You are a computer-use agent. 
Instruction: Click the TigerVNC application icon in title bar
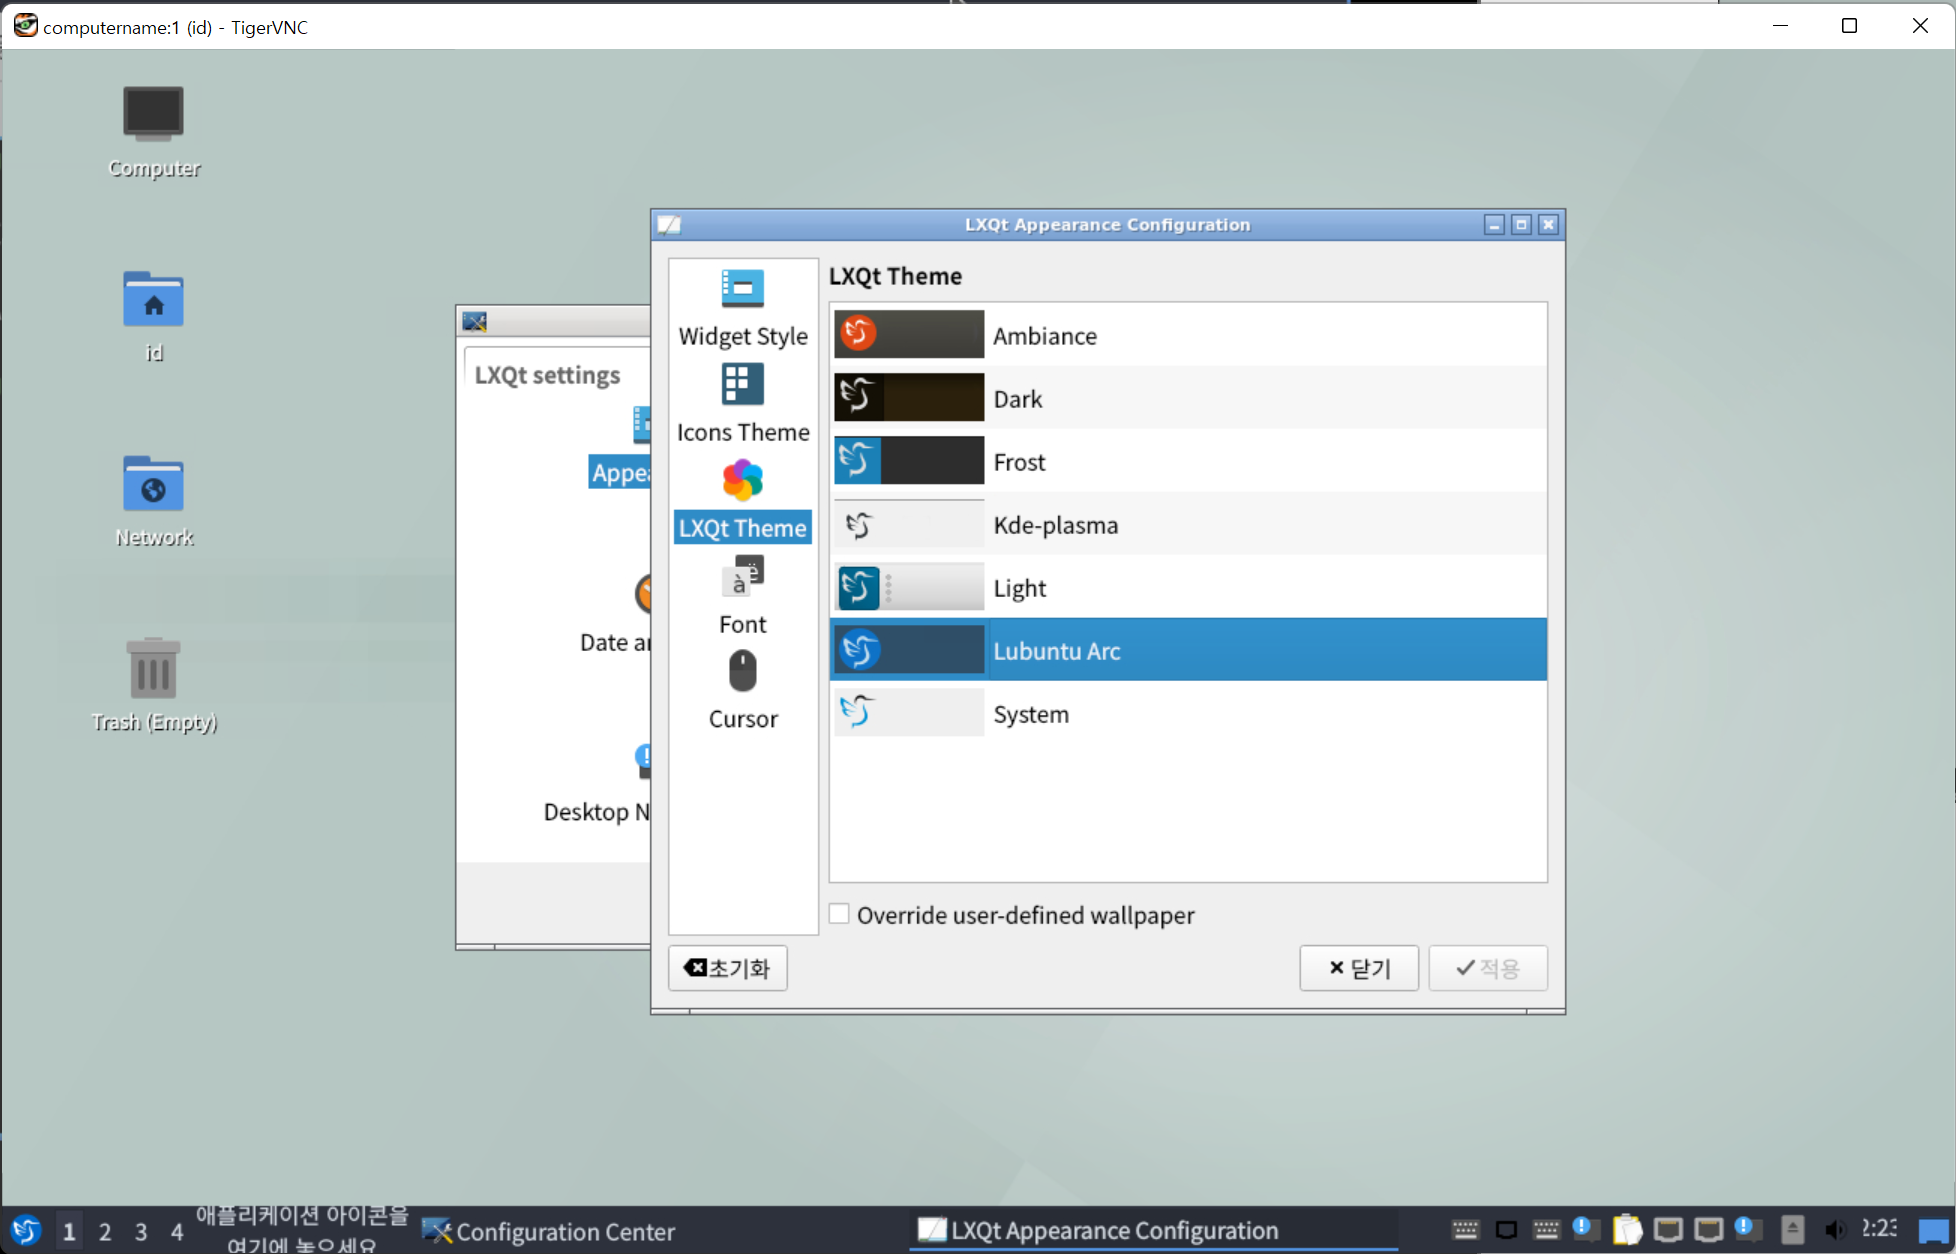tap(24, 26)
